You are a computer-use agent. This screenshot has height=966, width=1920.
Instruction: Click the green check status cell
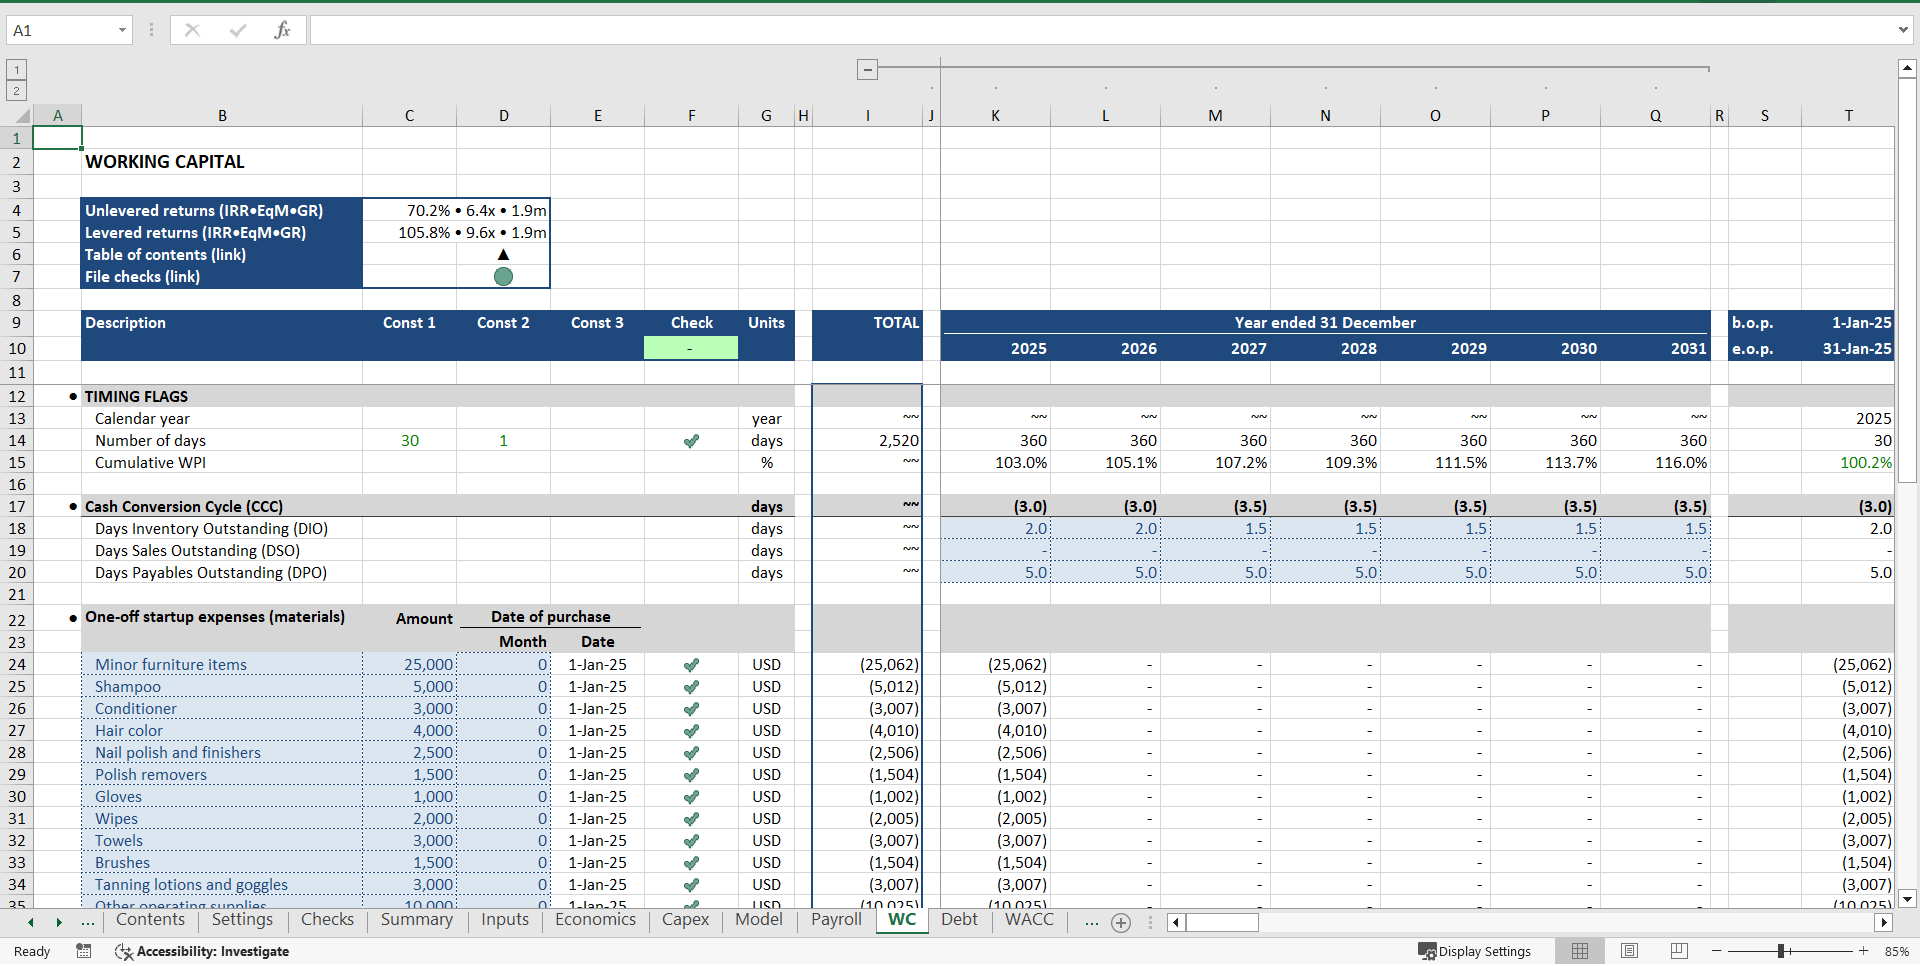click(x=691, y=348)
